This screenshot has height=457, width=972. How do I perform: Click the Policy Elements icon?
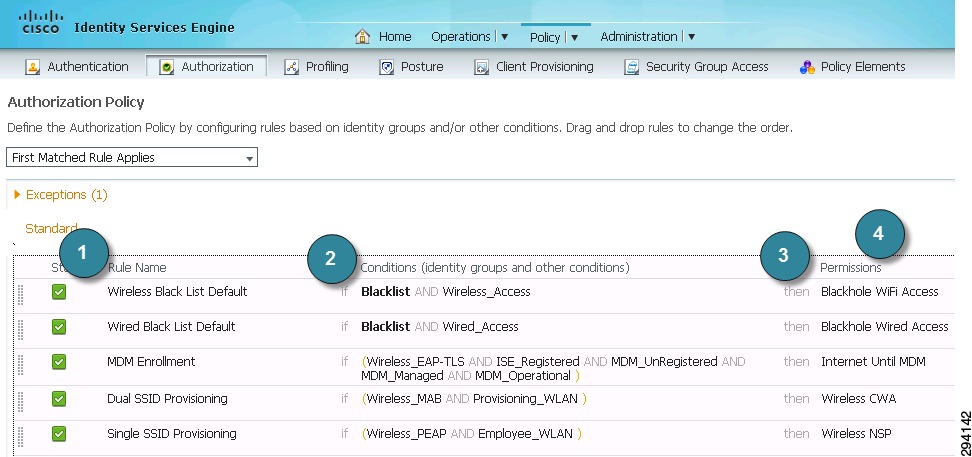806,67
